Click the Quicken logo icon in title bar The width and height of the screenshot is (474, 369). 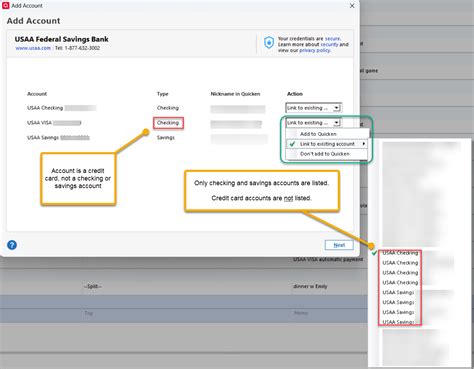point(5,5)
